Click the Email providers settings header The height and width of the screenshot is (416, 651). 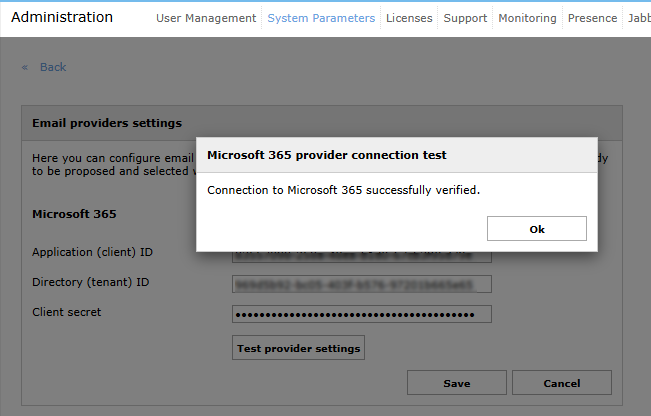pos(107,123)
